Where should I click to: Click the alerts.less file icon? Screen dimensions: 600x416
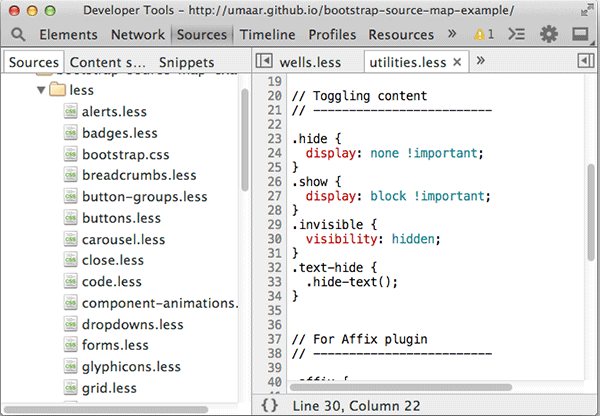[x=70, y=111]
